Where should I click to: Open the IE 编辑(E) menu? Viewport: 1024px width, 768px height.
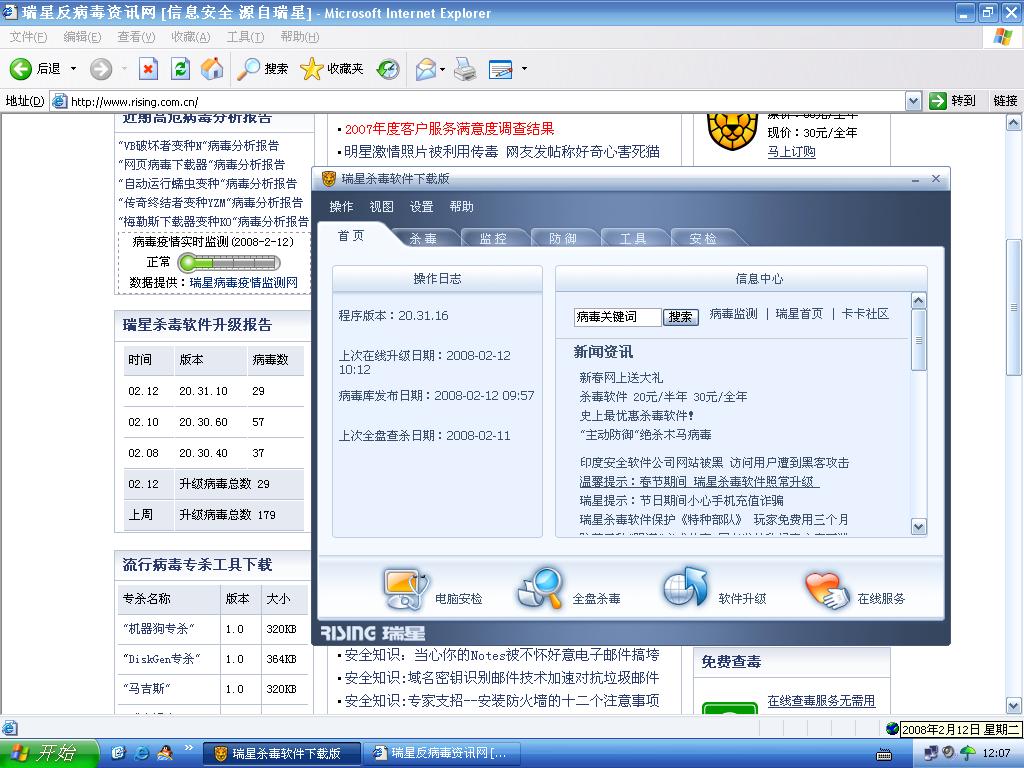click(82, 37)
